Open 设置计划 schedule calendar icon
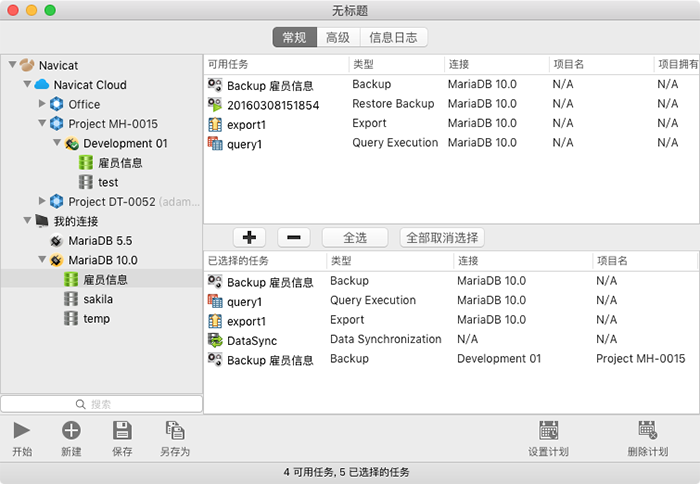The image size is (700, 484). pos(548,430)
